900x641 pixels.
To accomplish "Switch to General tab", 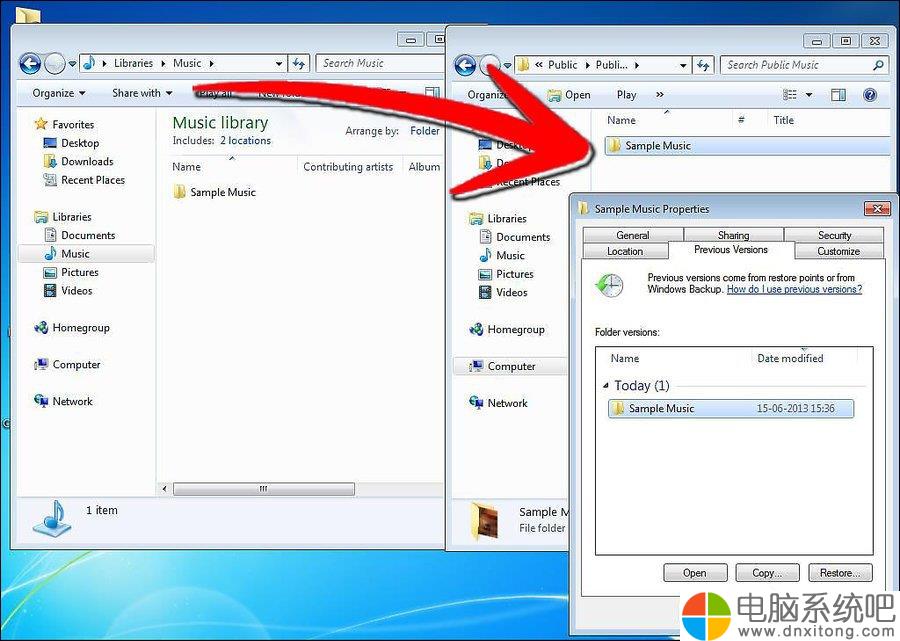I will [x=633, y=235].
